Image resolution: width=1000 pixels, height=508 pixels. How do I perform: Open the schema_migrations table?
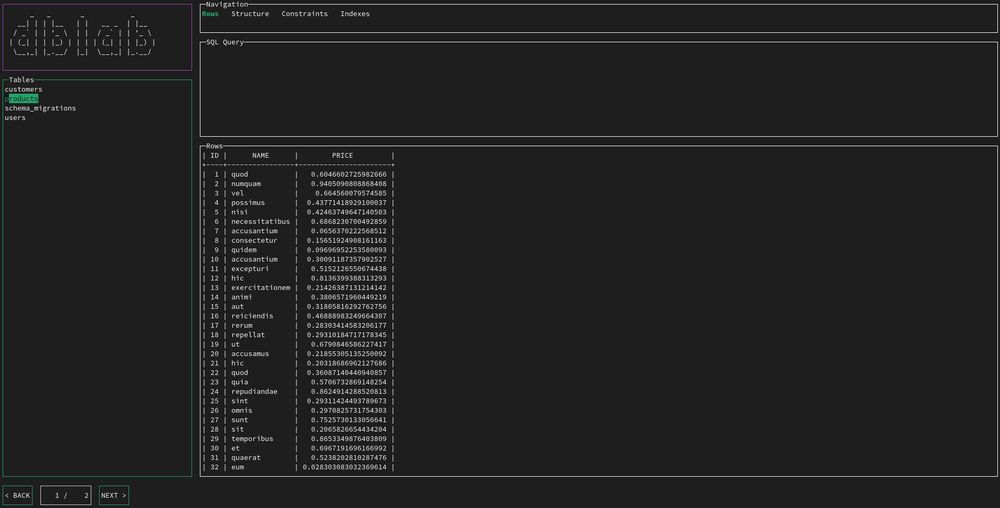[40, 108]
